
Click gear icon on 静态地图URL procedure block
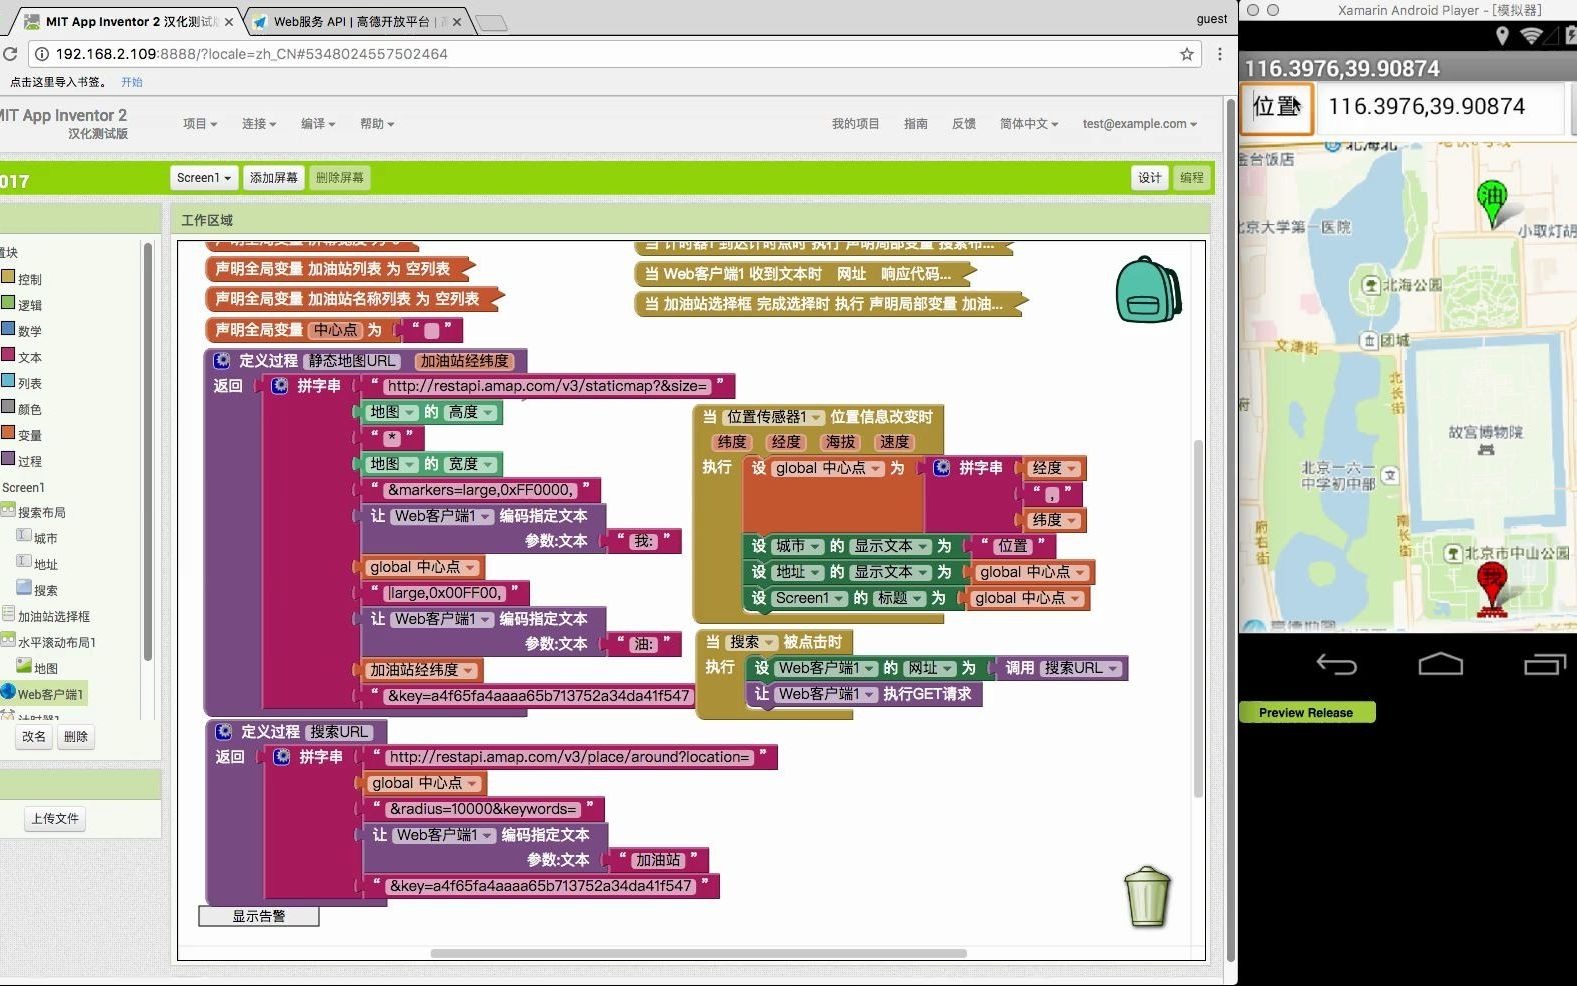222,360
